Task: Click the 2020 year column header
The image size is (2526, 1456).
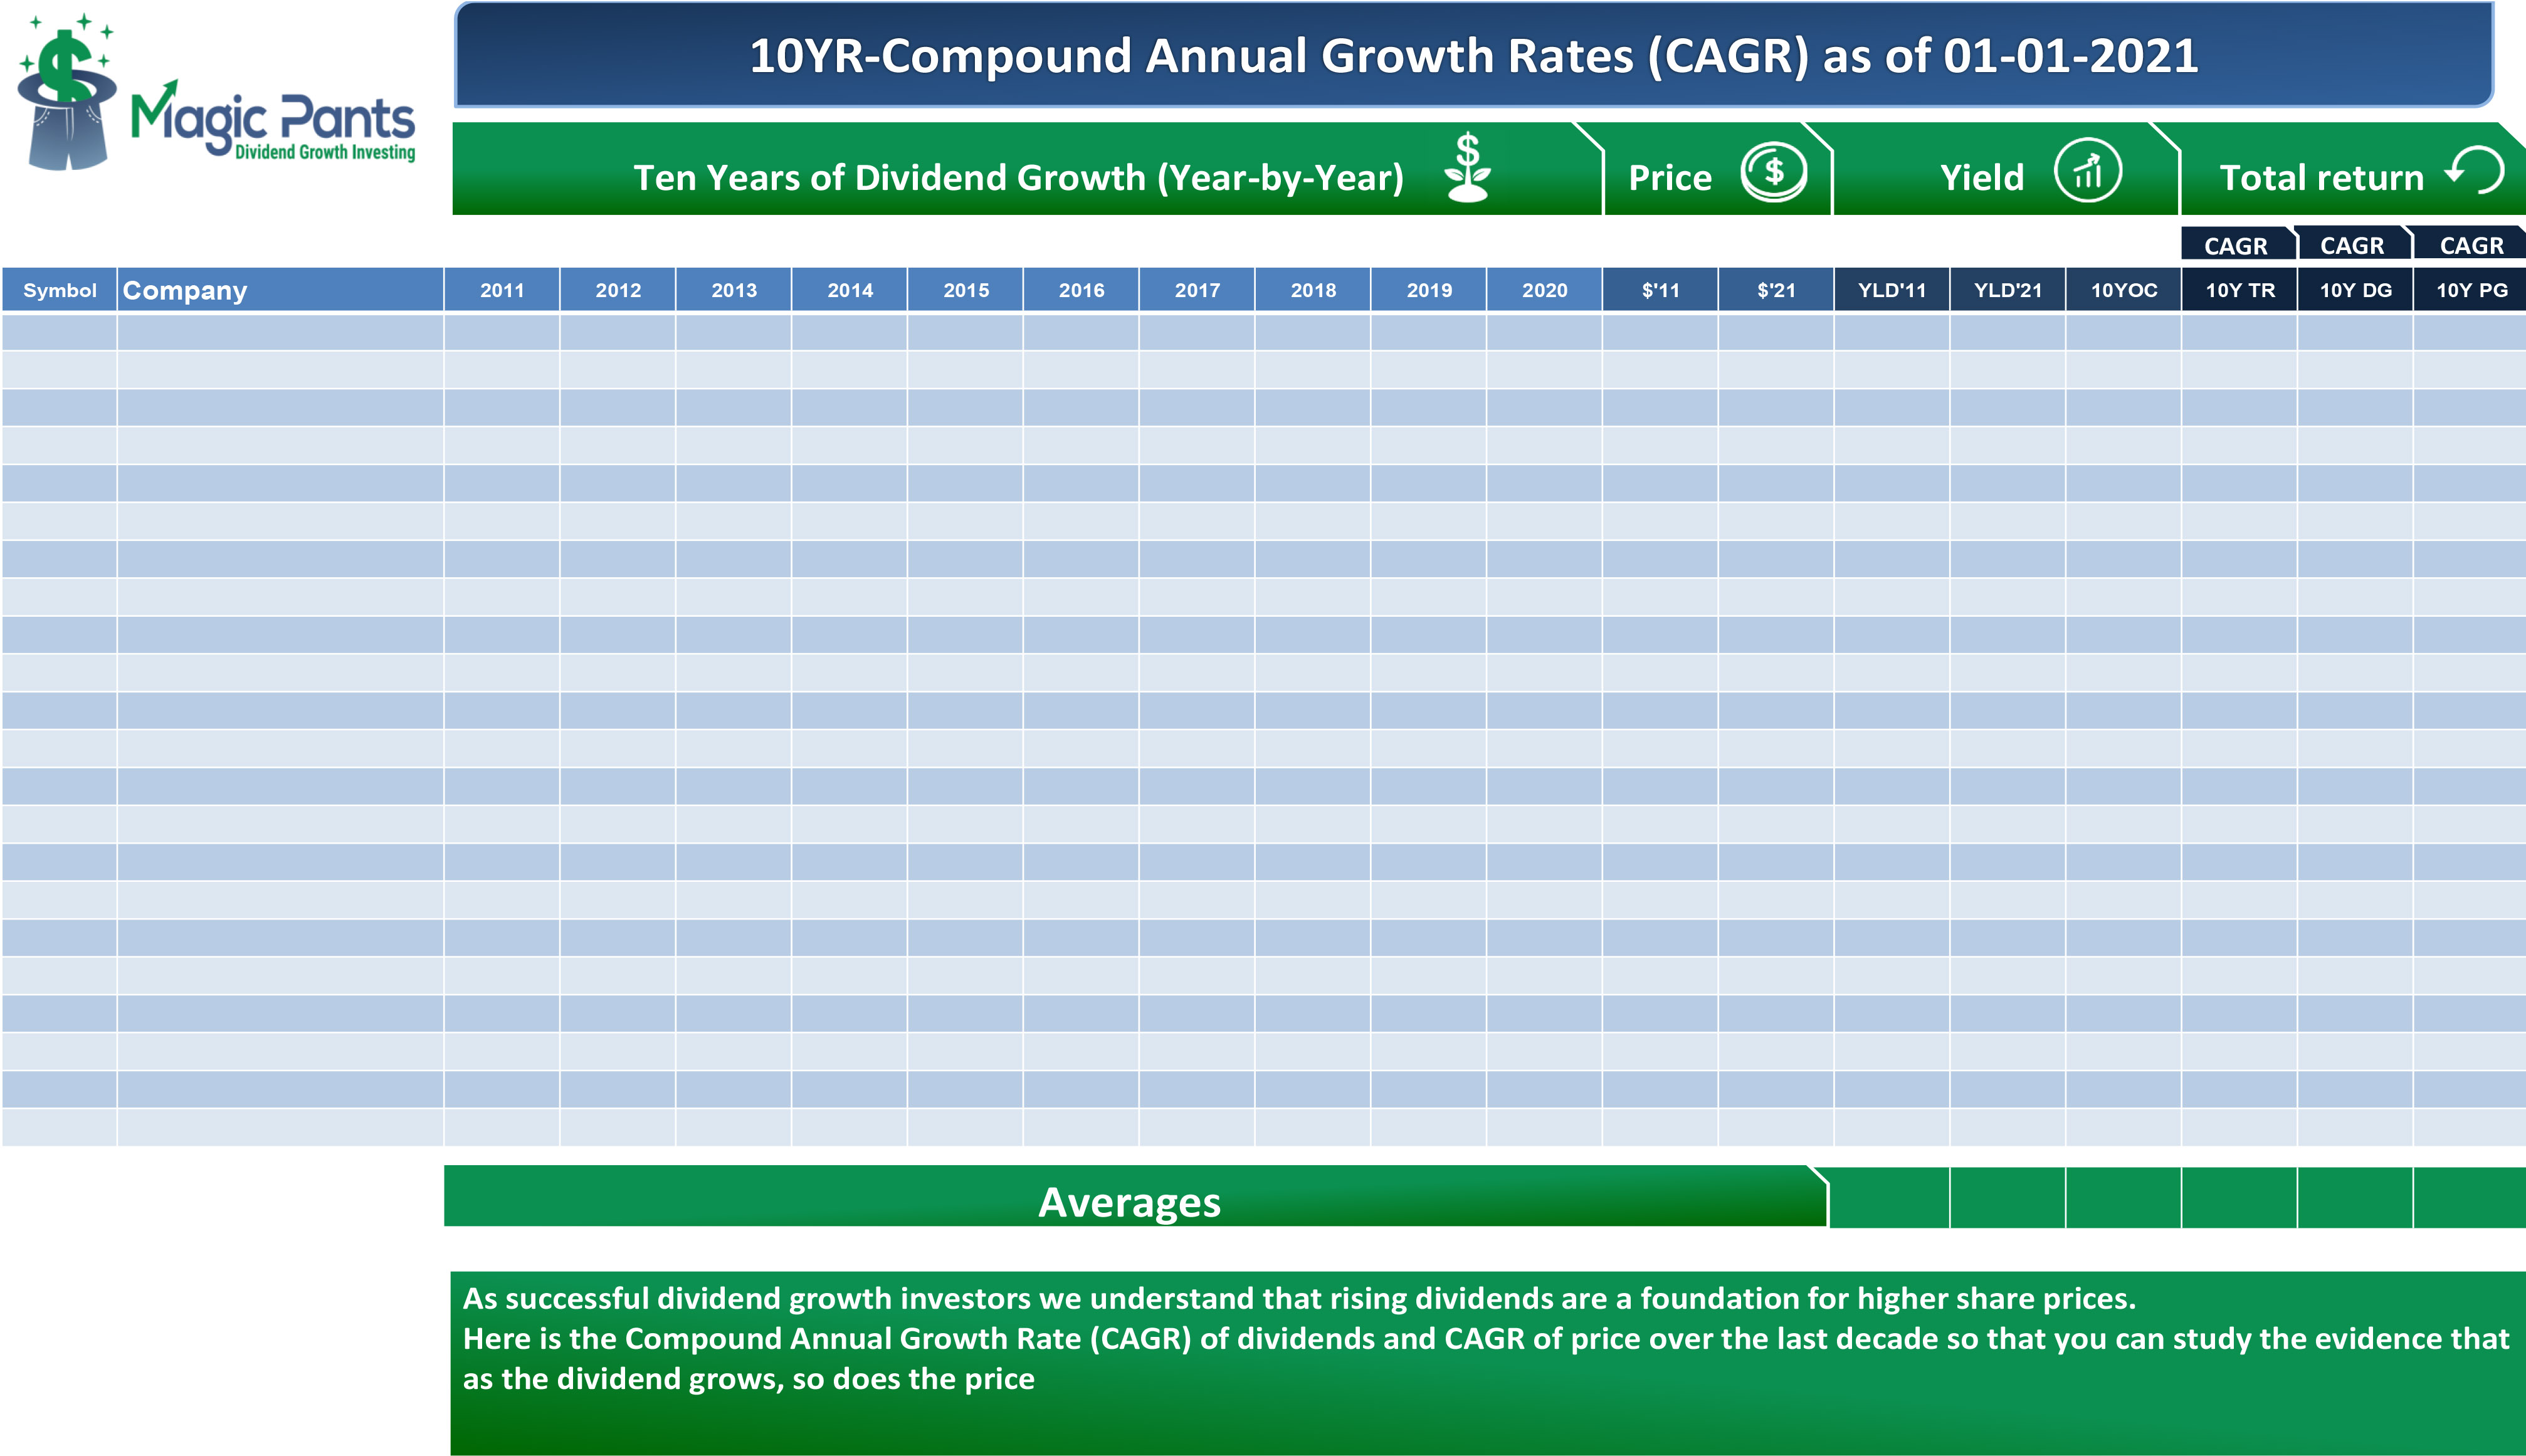Action: pyautogui.click(x=1544, y=290)
